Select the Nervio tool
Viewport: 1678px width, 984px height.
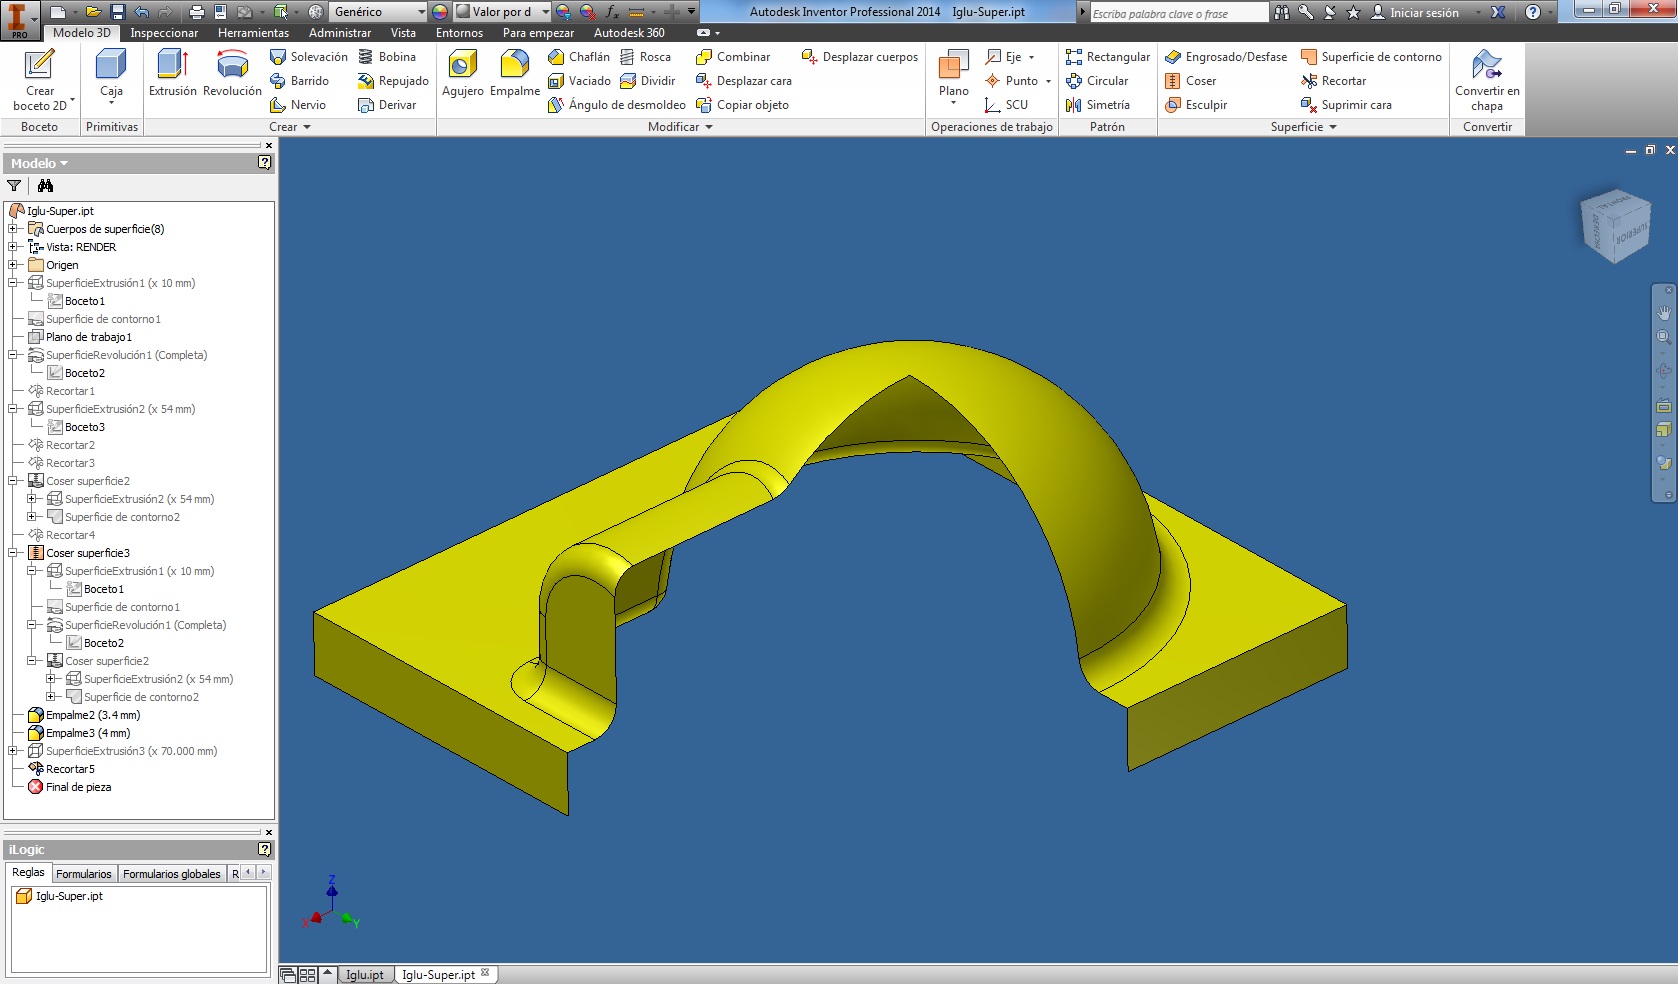[298, 105]
